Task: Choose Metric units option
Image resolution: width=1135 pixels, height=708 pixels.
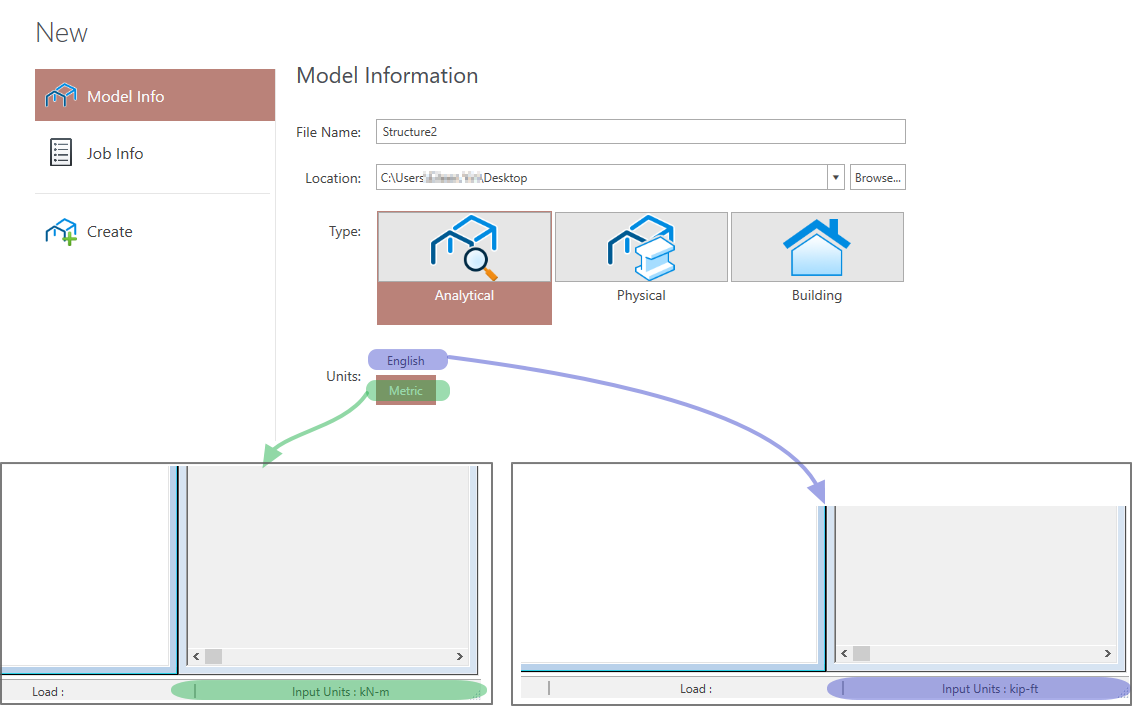Action: point(406,391)
